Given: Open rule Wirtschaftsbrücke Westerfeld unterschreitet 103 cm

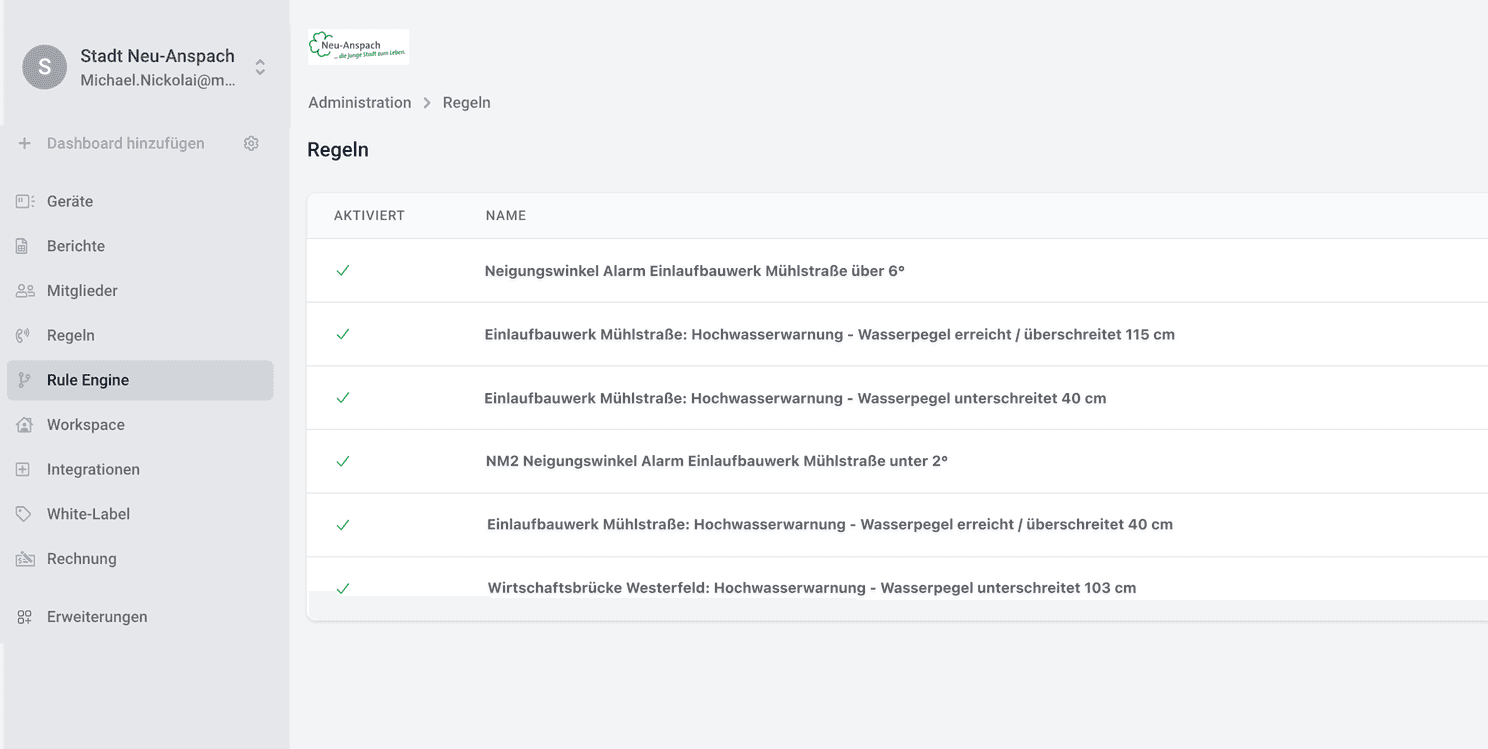Looking at the screenshot, I should pyautogui.click(x=812, y=587).
